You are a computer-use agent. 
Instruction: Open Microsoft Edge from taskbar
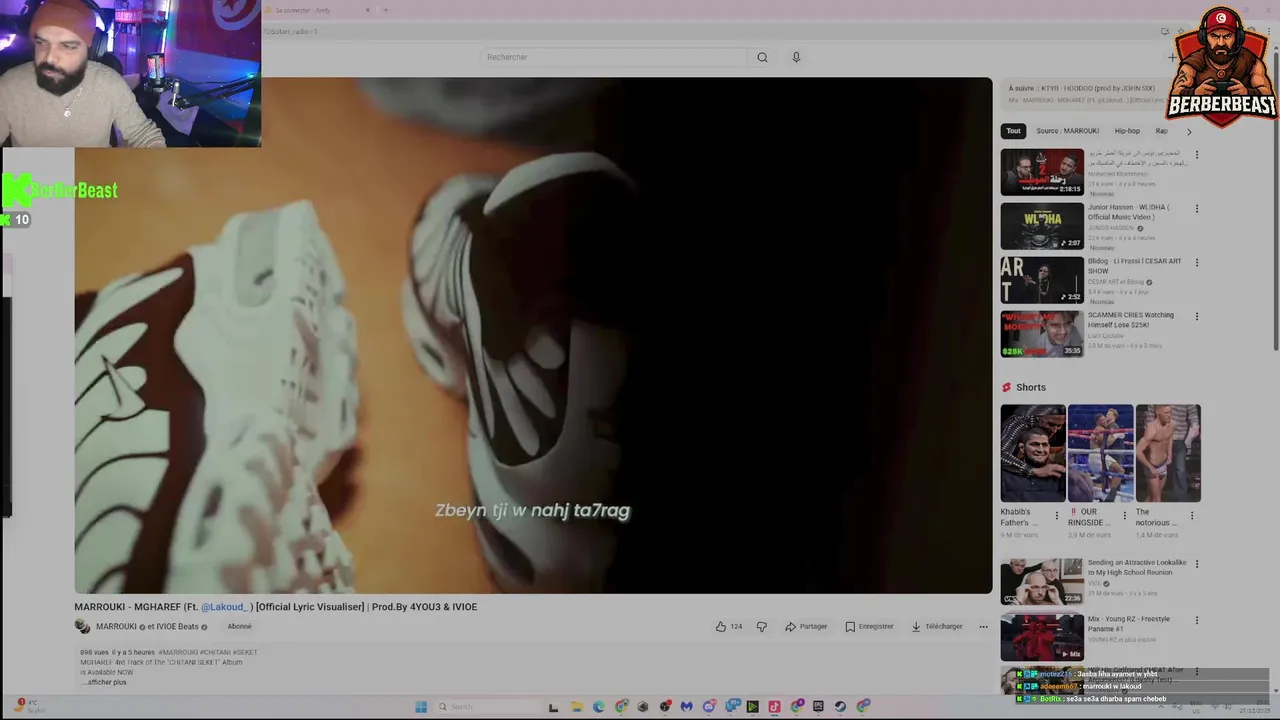[599, 707]
